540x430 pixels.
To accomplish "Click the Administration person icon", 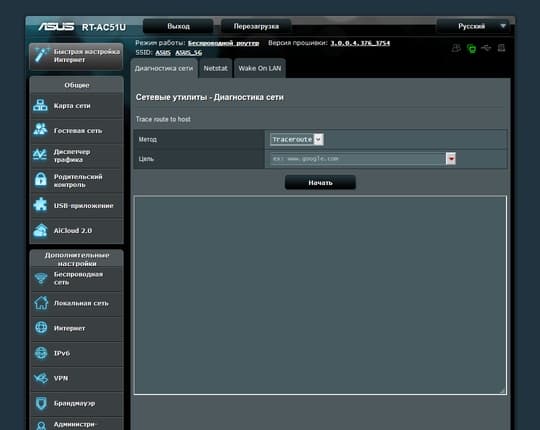I will pyautogui.click(x=41, y=426).
